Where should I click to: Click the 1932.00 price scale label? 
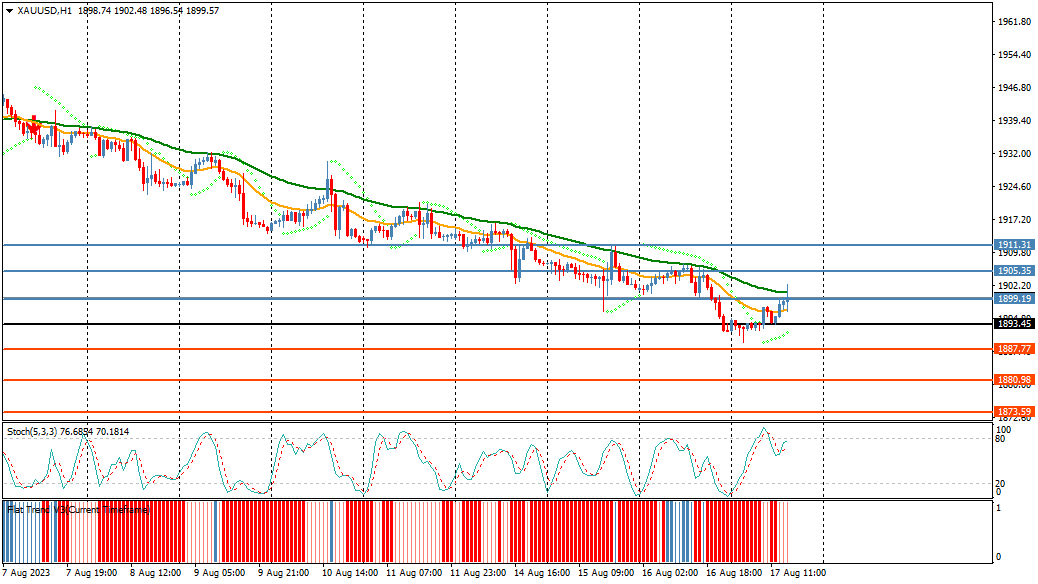[x=1015, y=154]
